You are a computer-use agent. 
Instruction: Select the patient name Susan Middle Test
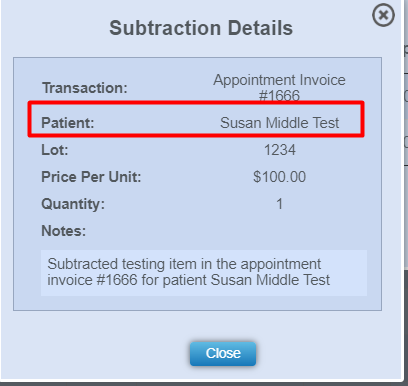pos(279,123)
